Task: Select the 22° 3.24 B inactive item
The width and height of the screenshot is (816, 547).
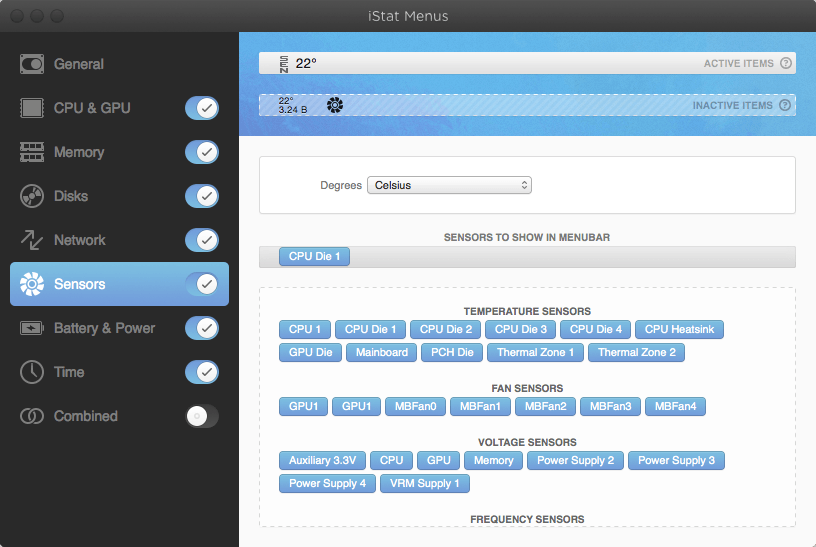Action: tap(292, 105)
